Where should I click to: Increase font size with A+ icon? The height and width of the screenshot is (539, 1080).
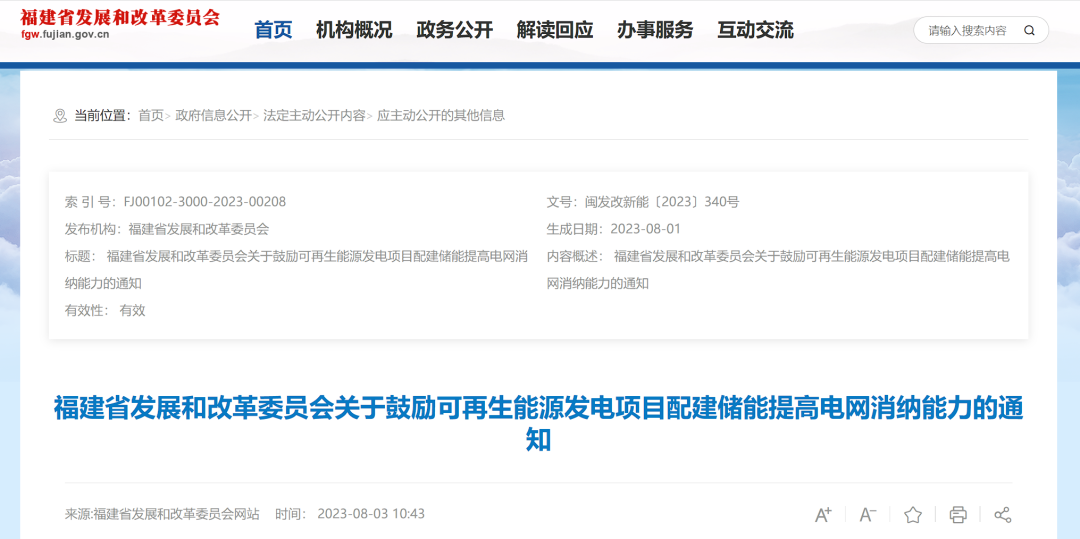[823, 515]
